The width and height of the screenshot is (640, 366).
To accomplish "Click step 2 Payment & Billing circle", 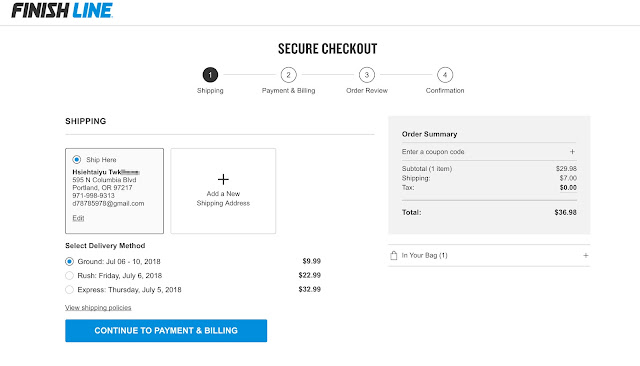I will 289,75.
